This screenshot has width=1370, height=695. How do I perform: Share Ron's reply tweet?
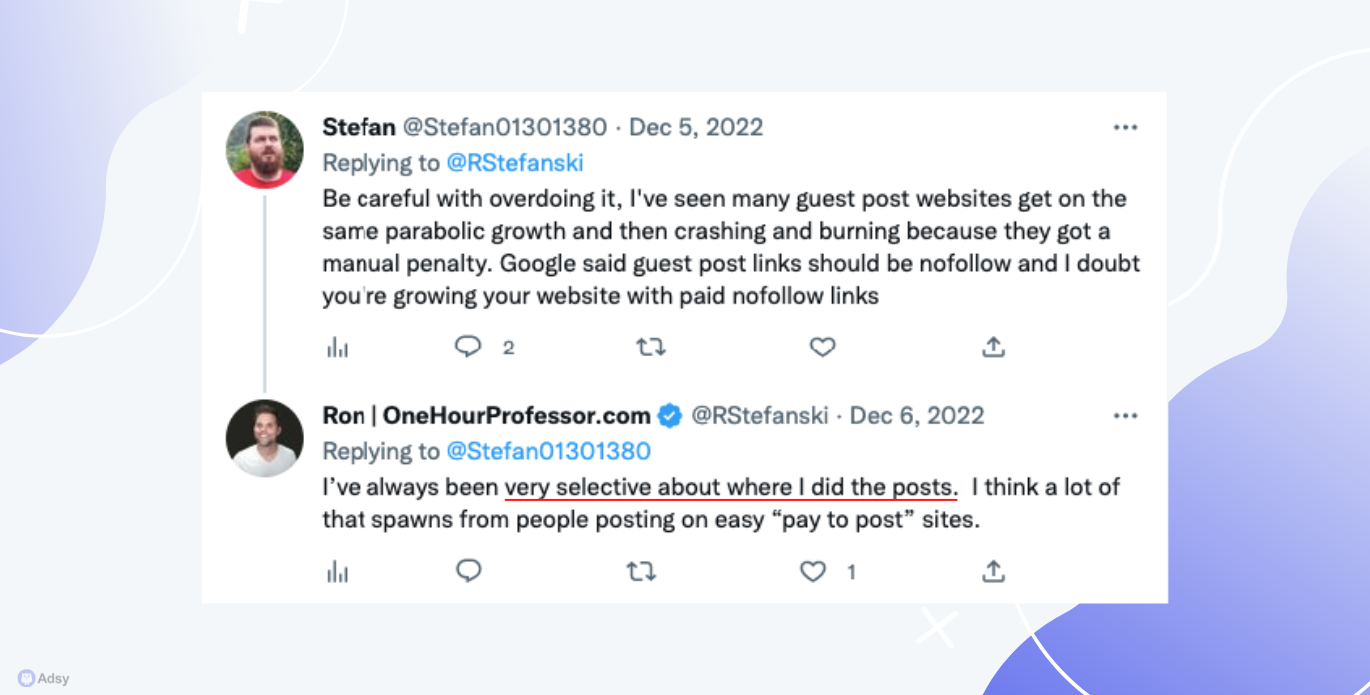coord(993,571)
